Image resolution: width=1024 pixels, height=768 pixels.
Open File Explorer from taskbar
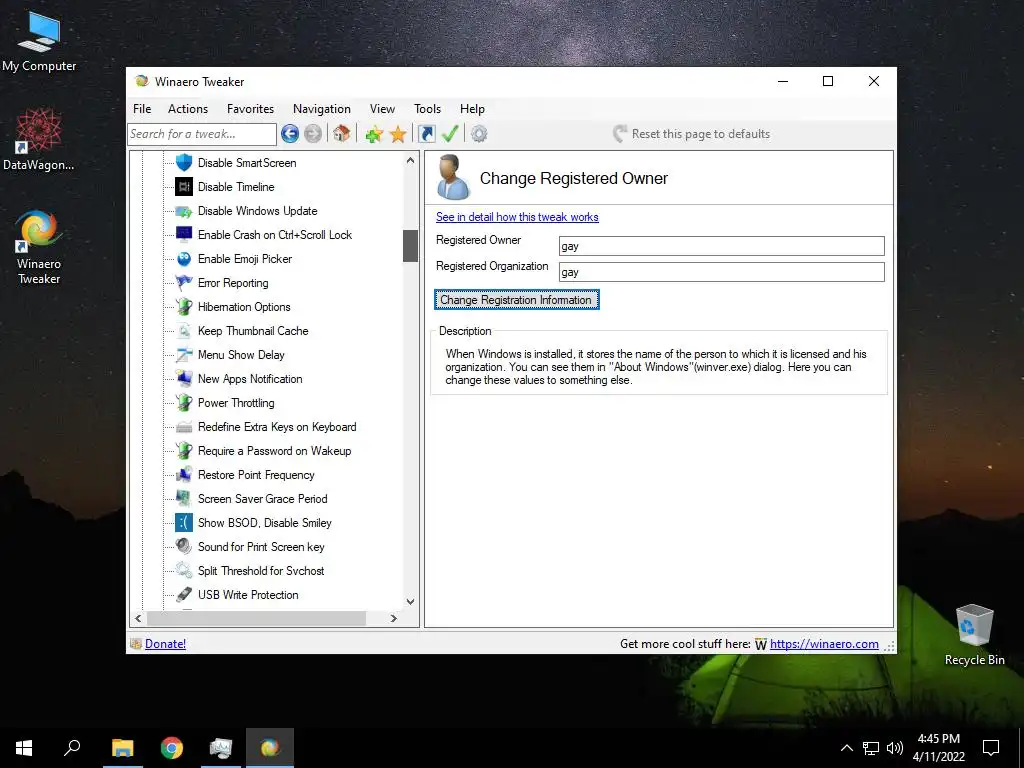[x=122, y=748]
